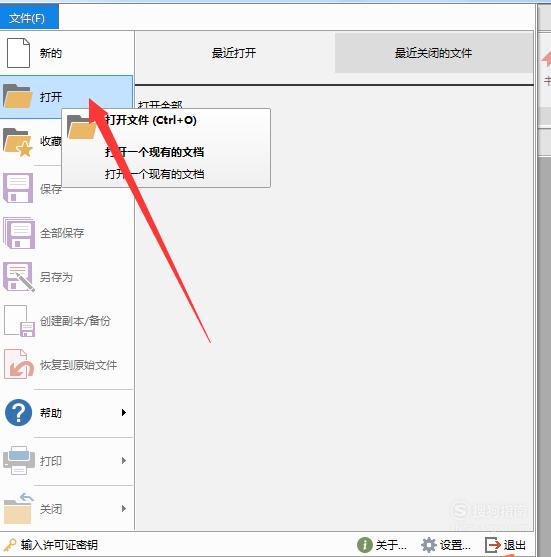The image size is (551, 557).
Task: Click the green info 关于 icon
Action: pos(364,545)
